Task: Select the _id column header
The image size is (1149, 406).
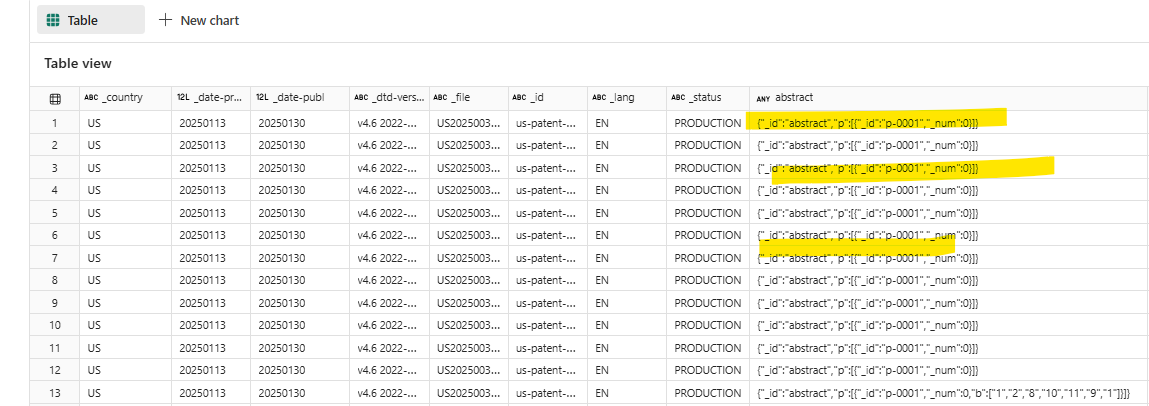Action: click(547, 97)
